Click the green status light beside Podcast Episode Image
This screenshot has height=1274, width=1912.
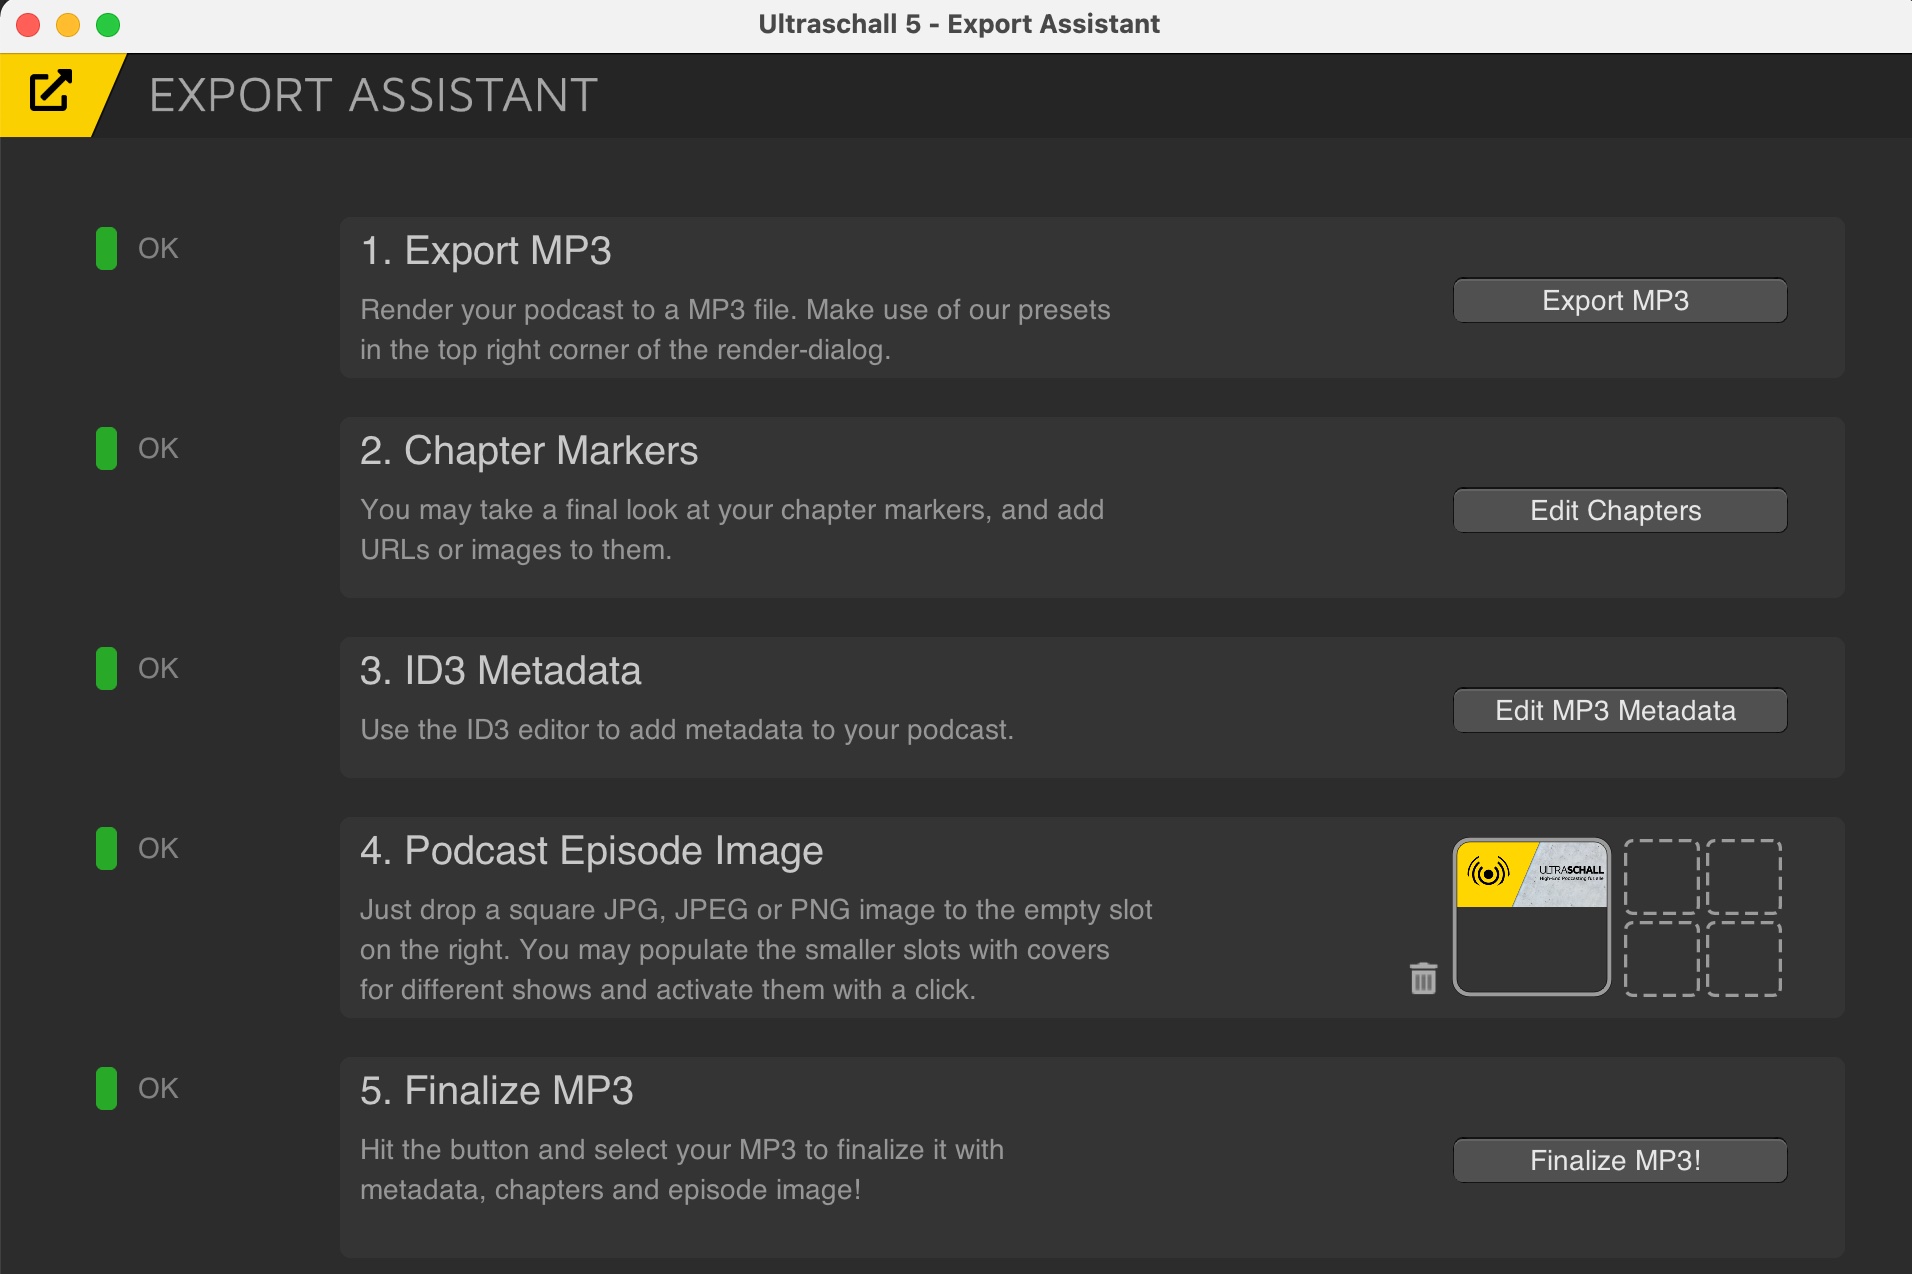click(x=106, y=848)
